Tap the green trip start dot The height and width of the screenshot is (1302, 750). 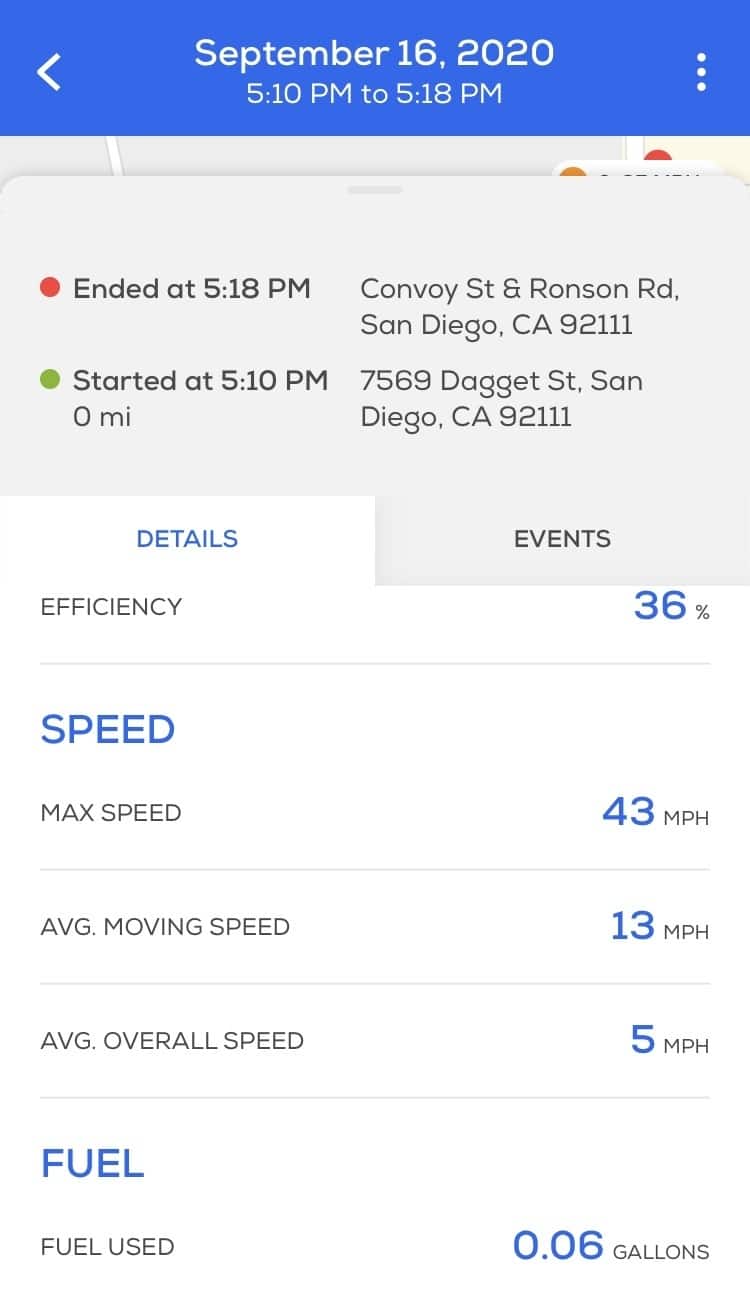[51, 381]
